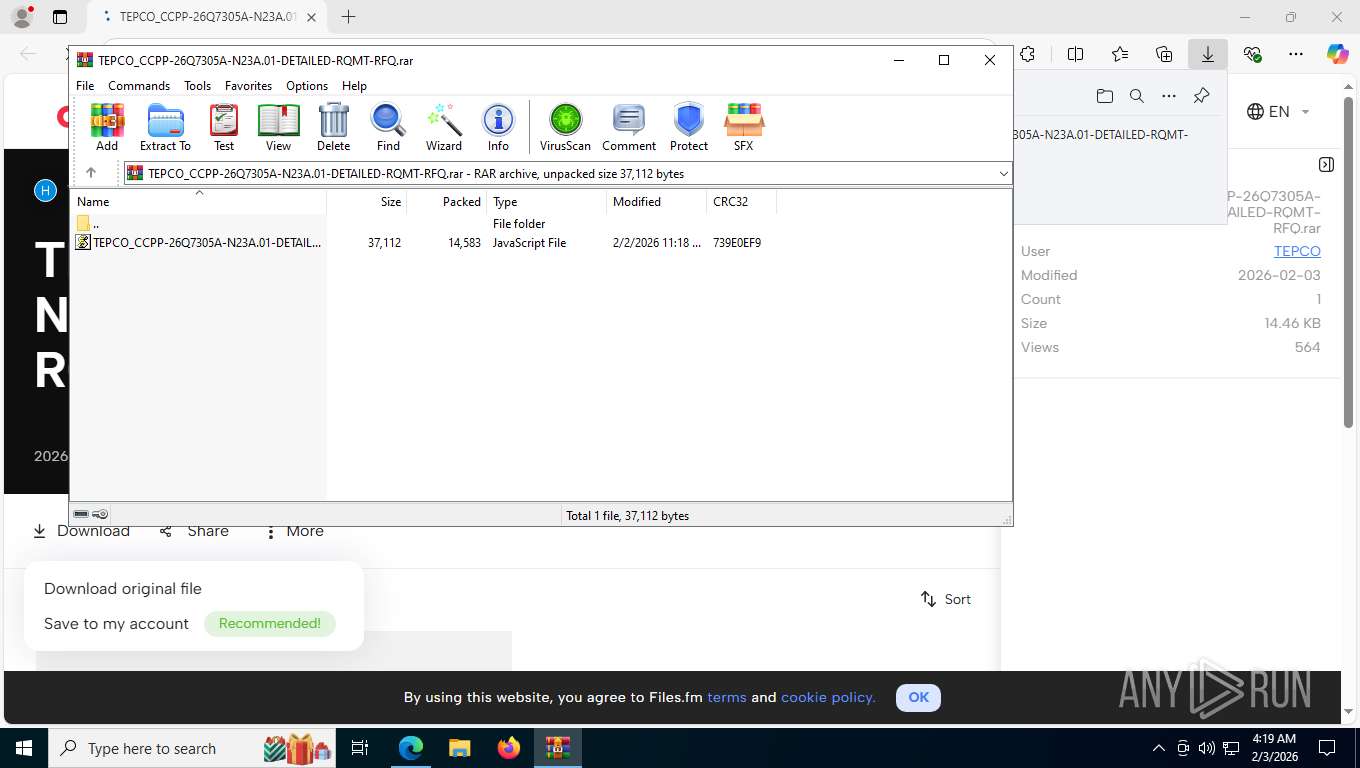The image size is (1360, 768).
Task: Start VirusScan on the archive
Action: (565, 127)
